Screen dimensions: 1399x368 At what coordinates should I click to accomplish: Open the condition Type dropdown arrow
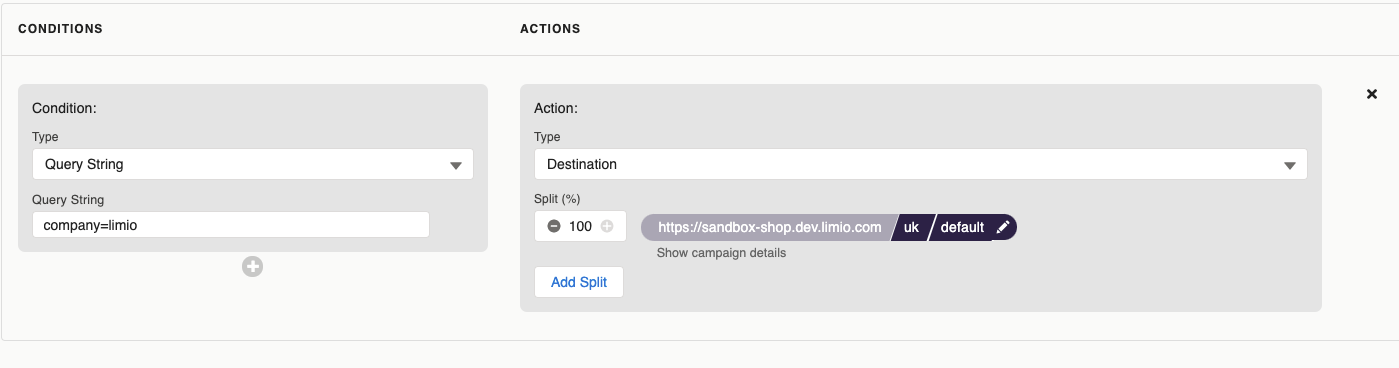click(x=456, y=165)
